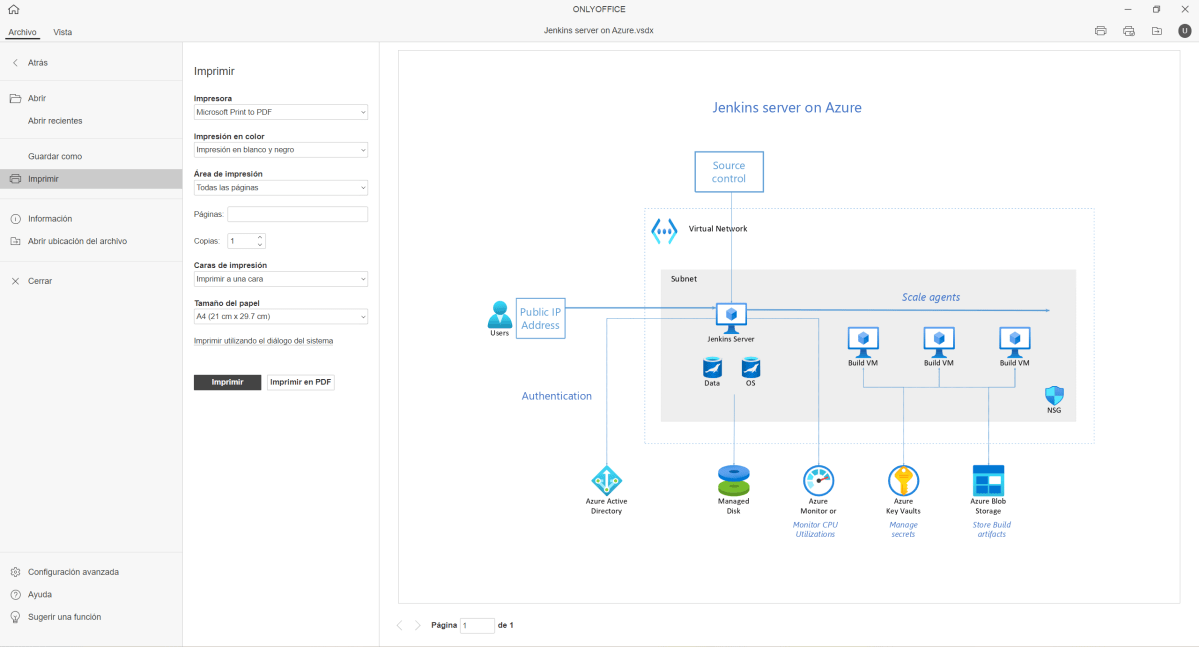This screenshot has width=1199, height=647.
Task: Open the Caras de impresión dropdown
Action: click(280, 279)
